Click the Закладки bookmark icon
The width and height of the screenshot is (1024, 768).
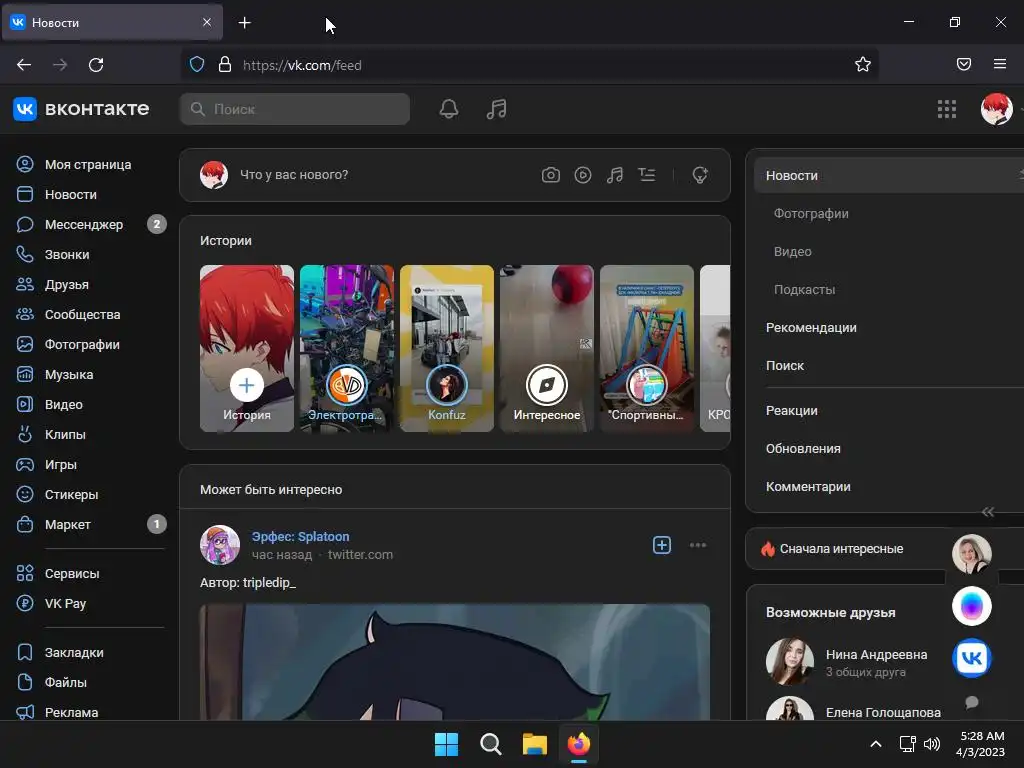tap(25, 652)
